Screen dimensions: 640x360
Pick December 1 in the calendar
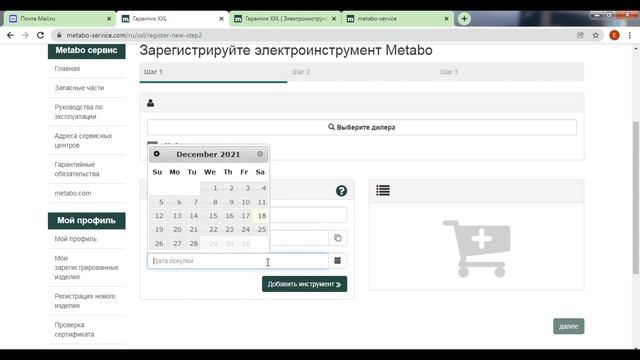[x=210, y=188]
